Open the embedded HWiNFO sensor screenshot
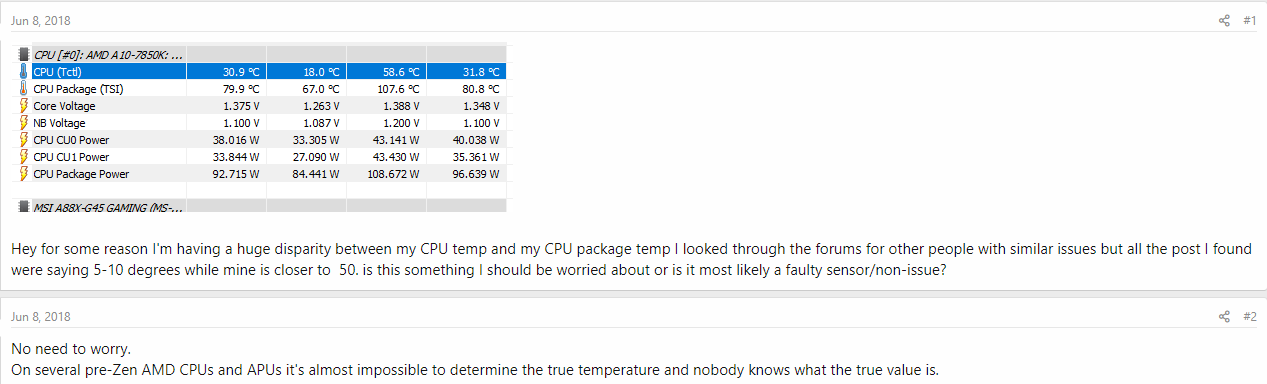This screenshot has width=1267, height=384. [262, 128]
